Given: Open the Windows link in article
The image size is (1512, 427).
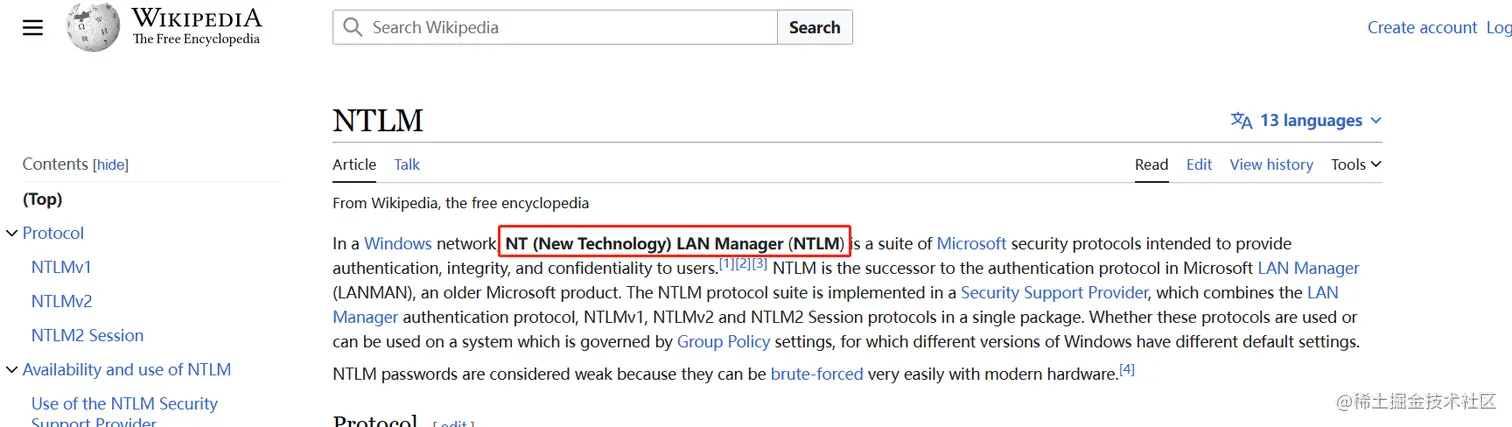Looking at the screenshot, I should click(x=398, y=243).
